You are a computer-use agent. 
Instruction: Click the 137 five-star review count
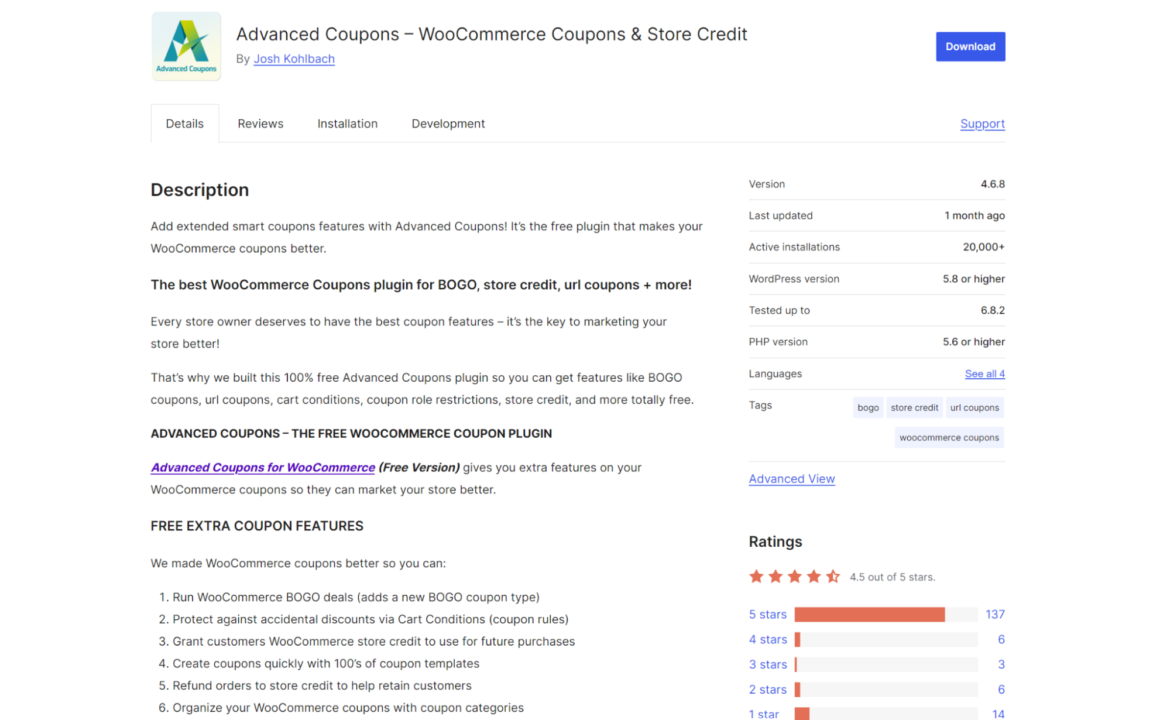994,614
